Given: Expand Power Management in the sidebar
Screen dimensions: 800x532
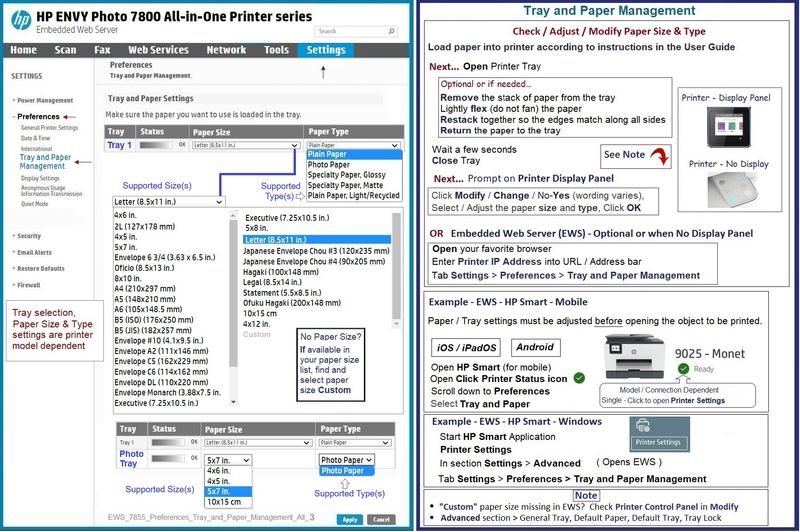Looking at the screenshot, I should [45, 100].
